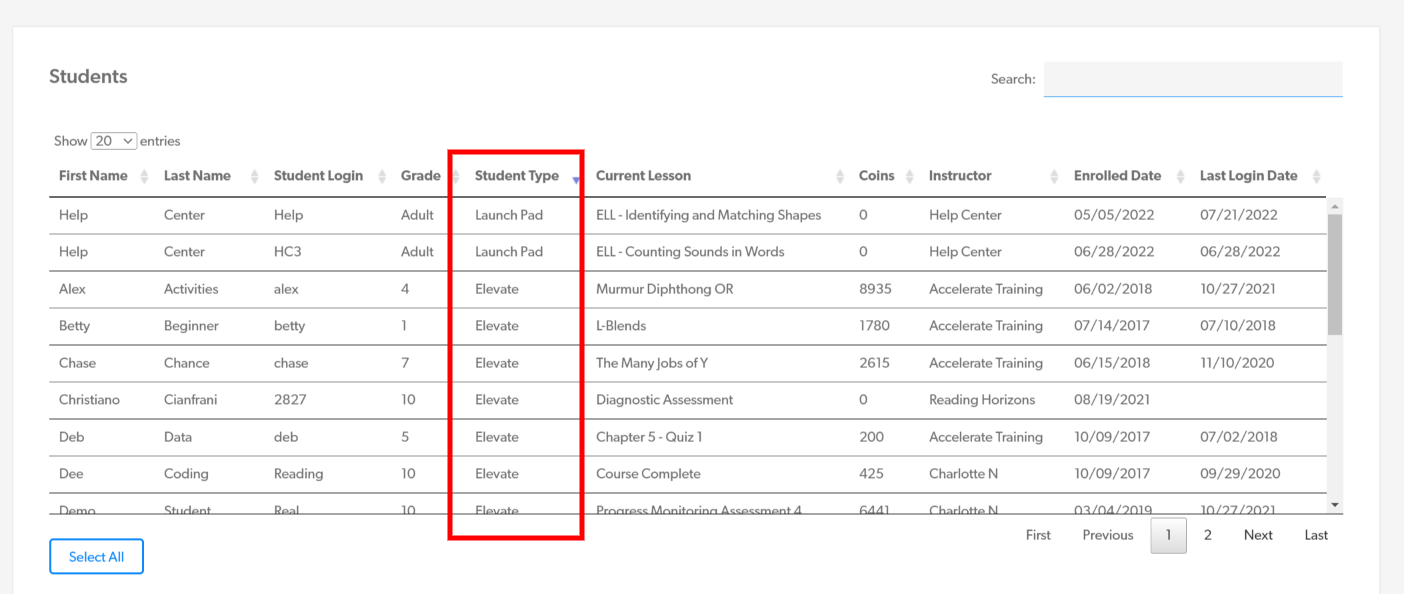This screenshot has height=594, width=1404.
Task: Sort by Last Login Date arrows
Action: tap(1316, 176)
